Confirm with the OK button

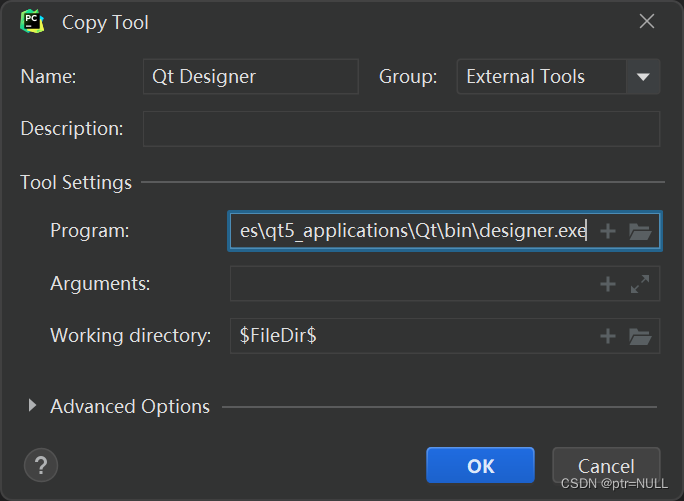click(x=480, y=465)
